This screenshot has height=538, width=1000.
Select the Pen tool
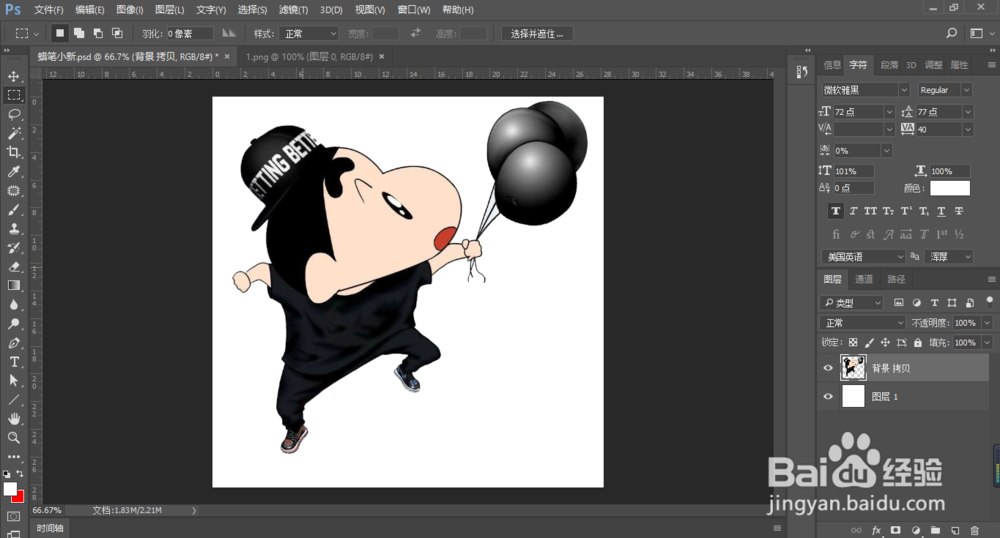point(13,343)
